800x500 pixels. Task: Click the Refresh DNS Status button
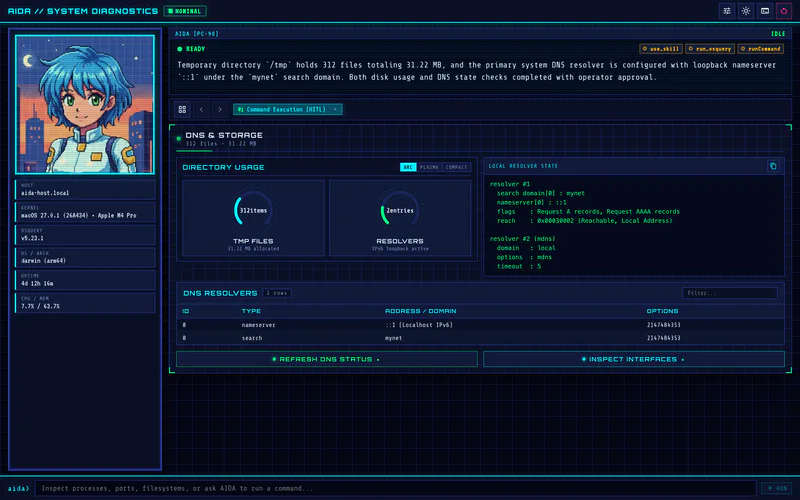tap(327, 359)
